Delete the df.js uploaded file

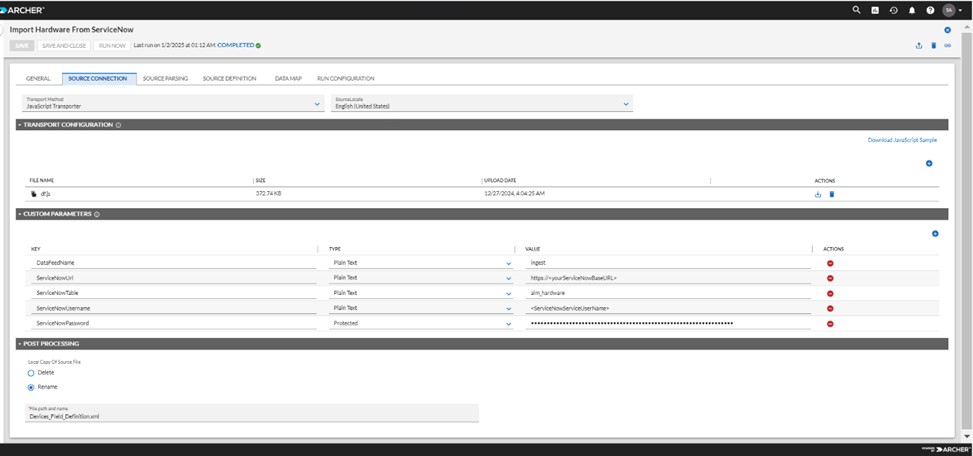[832, 194]
